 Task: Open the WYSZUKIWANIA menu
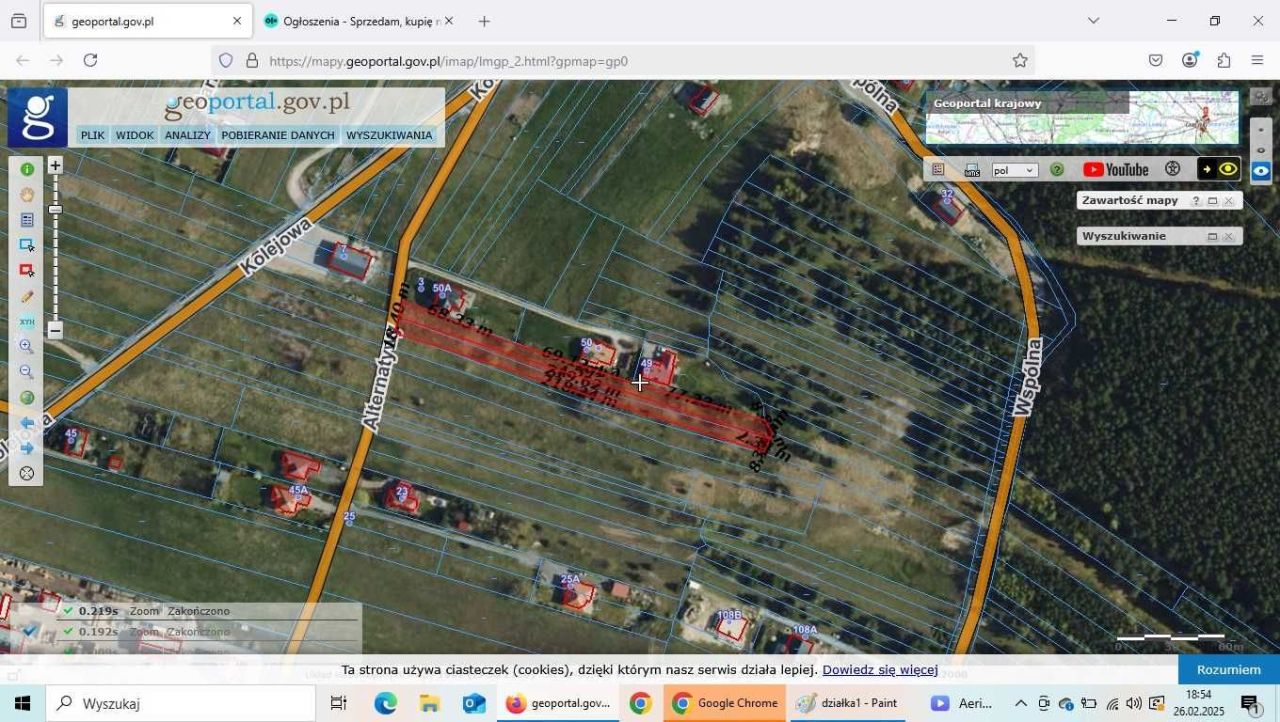coord(389,135)
